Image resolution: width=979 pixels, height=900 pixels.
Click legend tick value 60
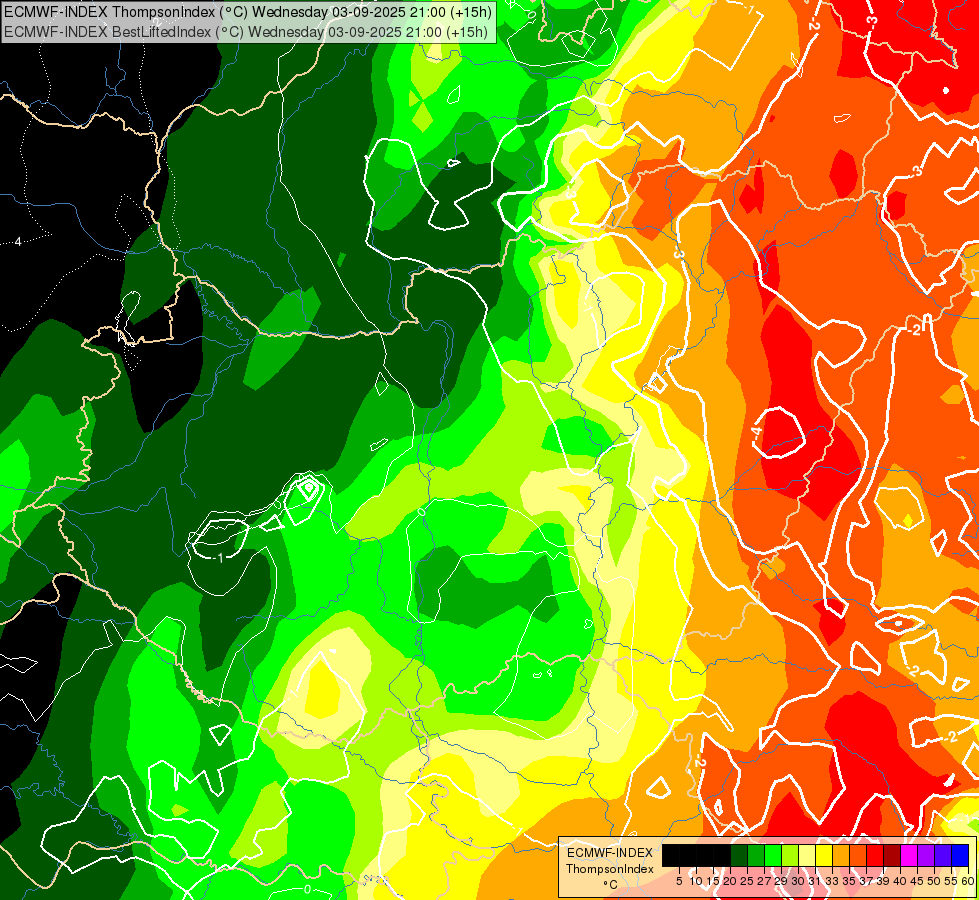click(x=968, y=881)
